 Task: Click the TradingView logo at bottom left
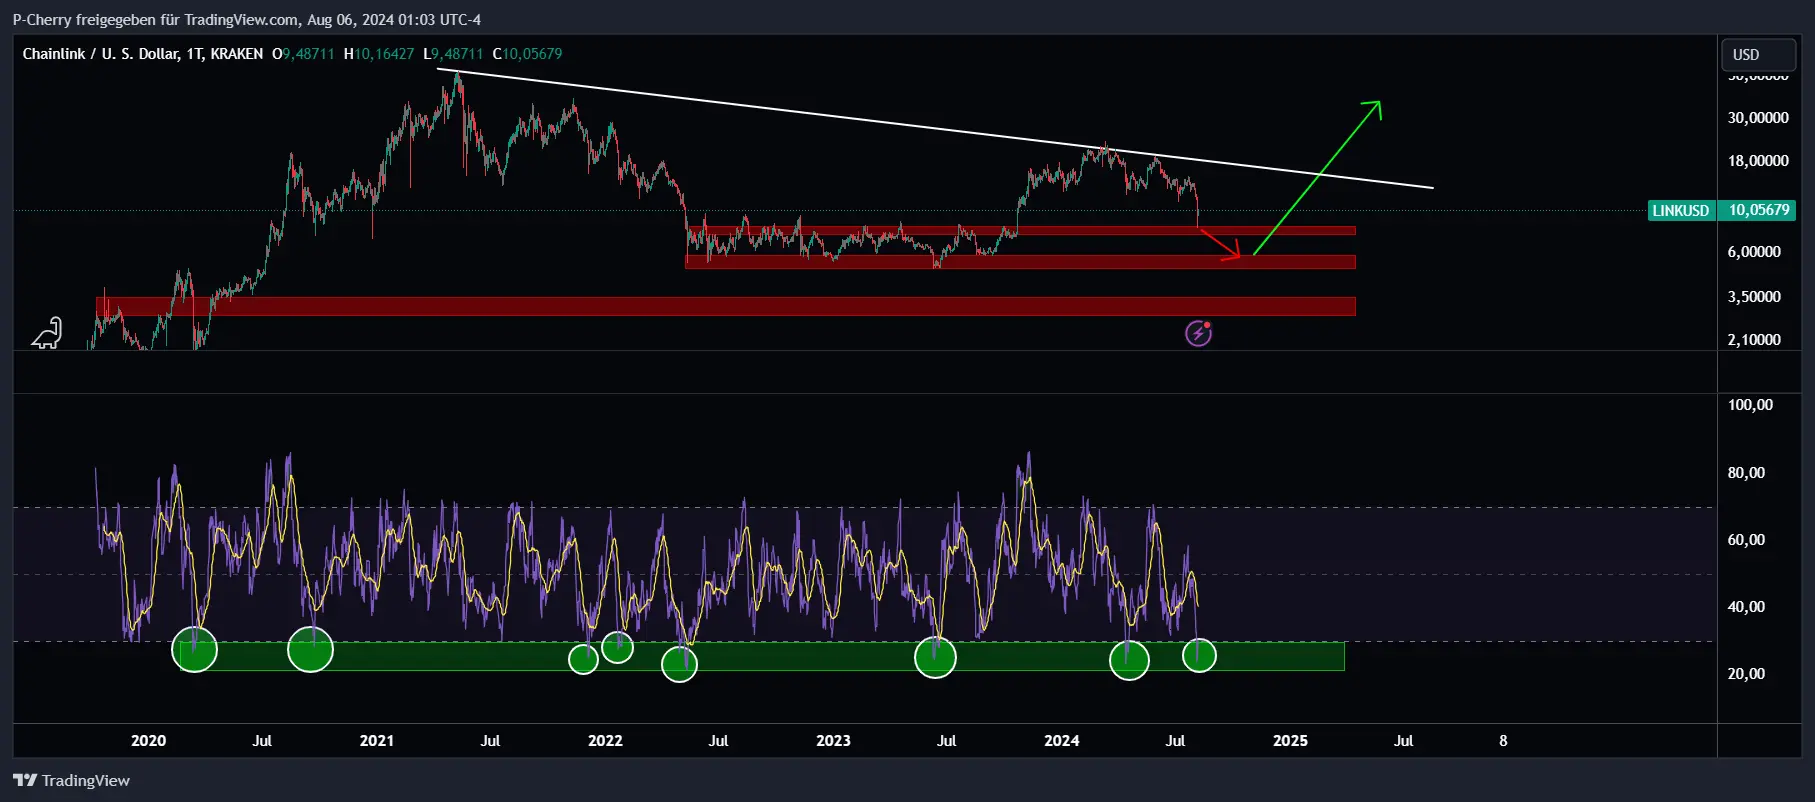coord(71,780)
